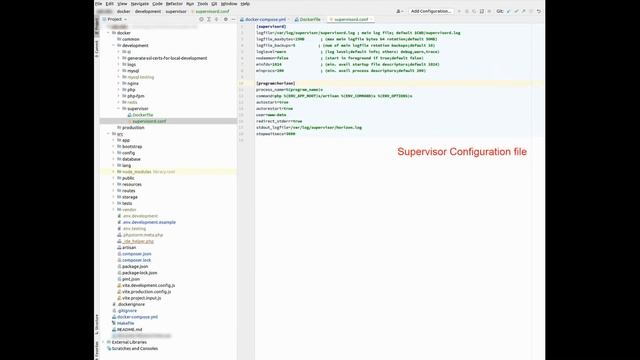Select the storage folder
The height and width of the screenshot is (360, 640).
pyautogui.click(x=130, y=197)
